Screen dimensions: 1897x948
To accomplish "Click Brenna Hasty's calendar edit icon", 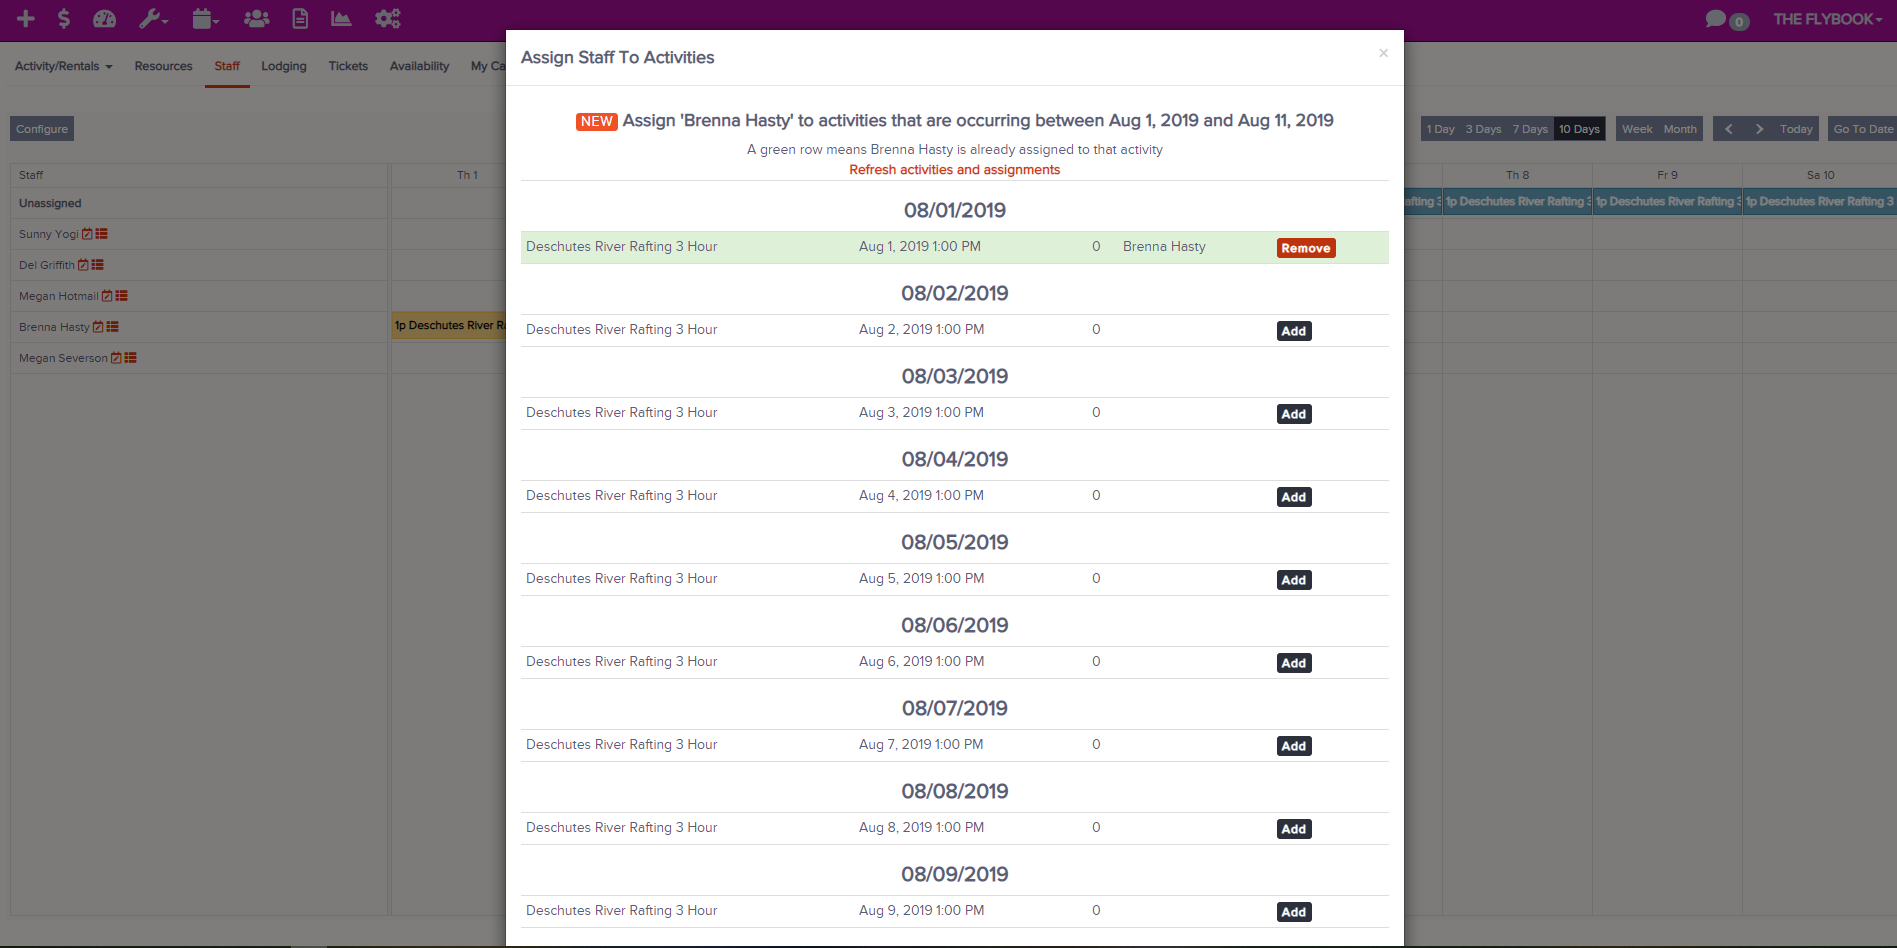I will 98,327.
